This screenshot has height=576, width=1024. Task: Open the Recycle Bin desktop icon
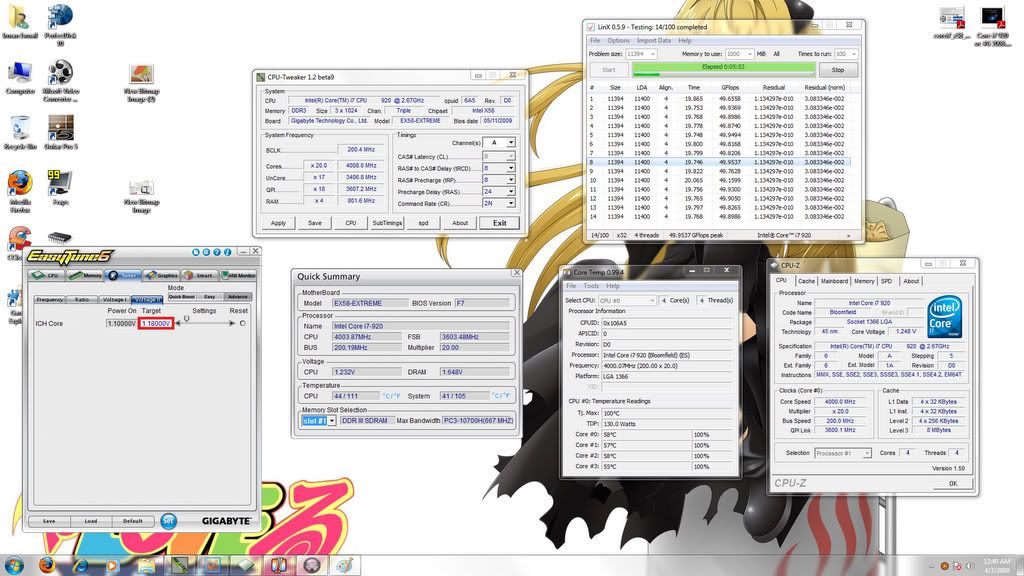point(19,129)
